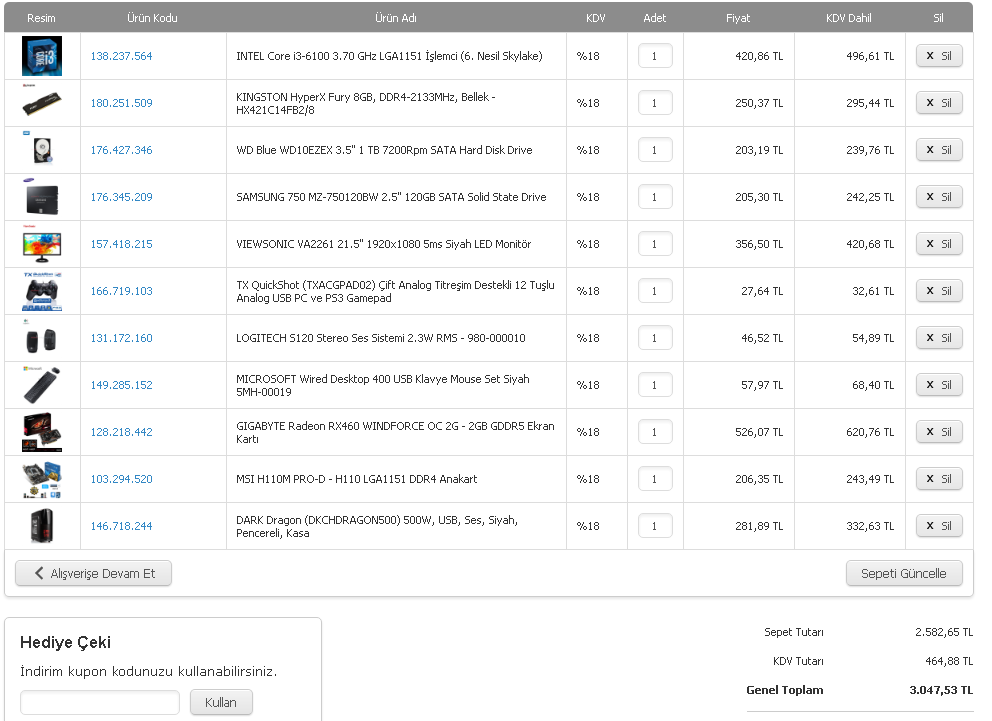This screenshot has height=721, width=992.
Task: Focus quantity field for Samsung 750 SSD
Action: (655, 197)
